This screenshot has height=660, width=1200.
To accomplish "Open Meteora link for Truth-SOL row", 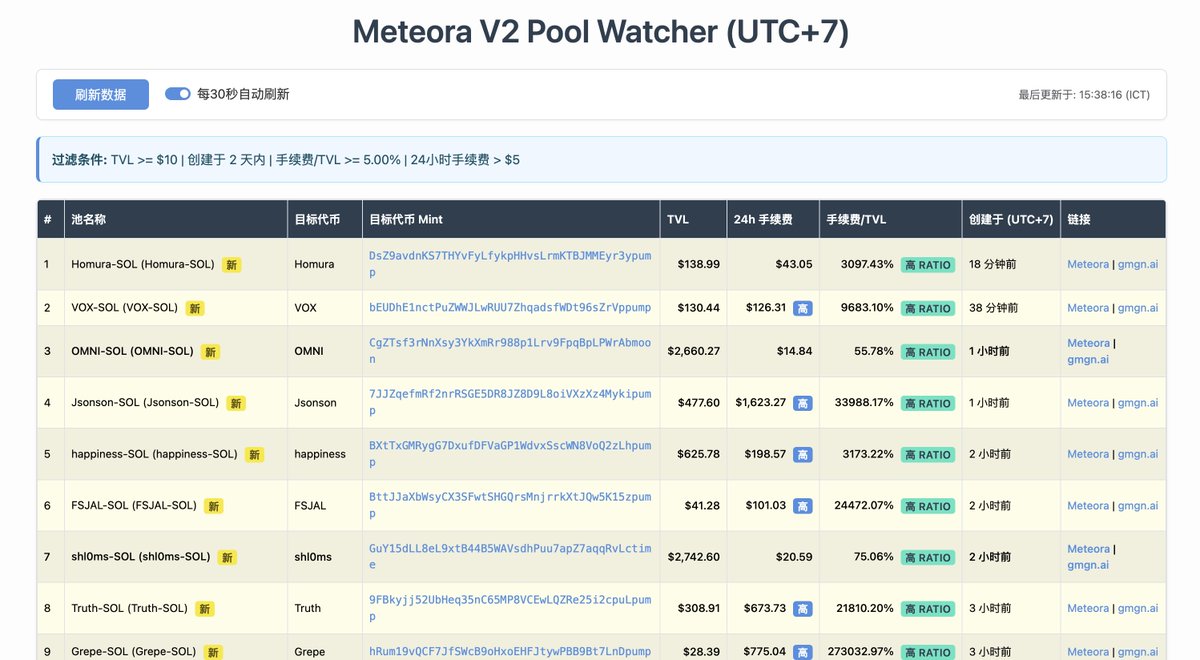I will click(1088, 608).
